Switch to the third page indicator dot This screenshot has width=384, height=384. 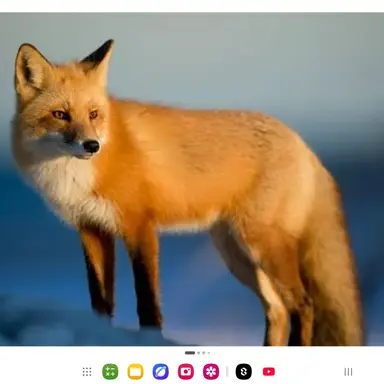pos(204,353)
